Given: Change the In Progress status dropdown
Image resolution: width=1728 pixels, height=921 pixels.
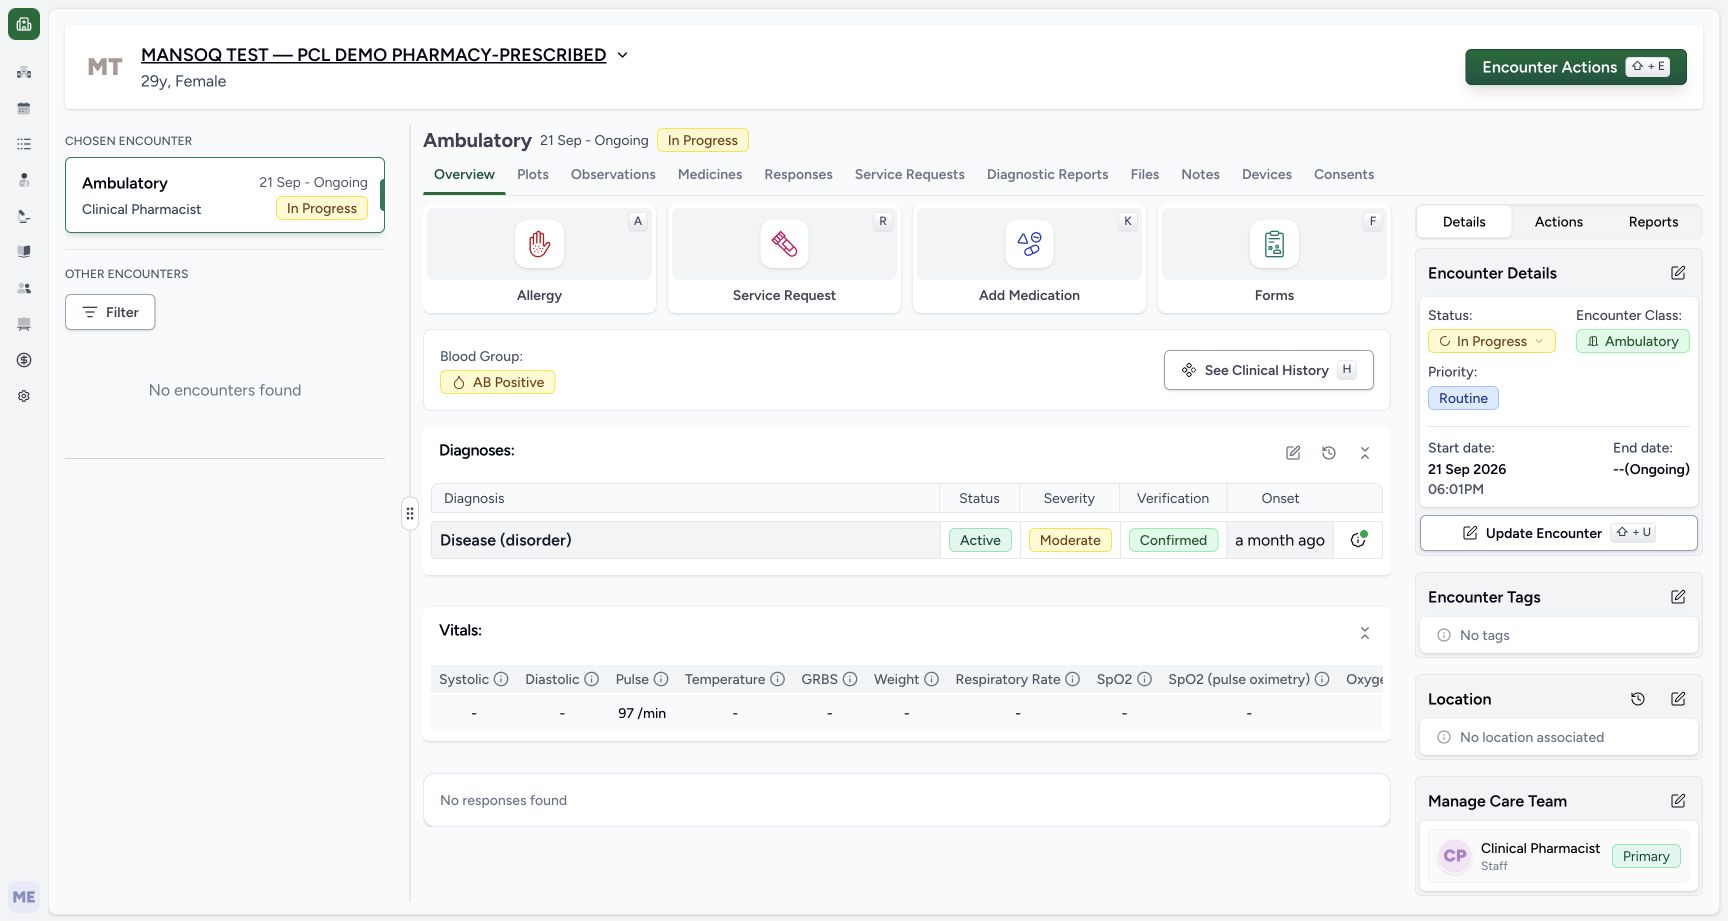Looking at the screenshot, I should [1491, 341].
